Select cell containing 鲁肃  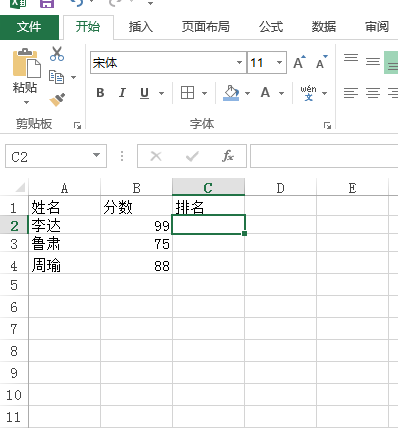click(x=64, y=243)
